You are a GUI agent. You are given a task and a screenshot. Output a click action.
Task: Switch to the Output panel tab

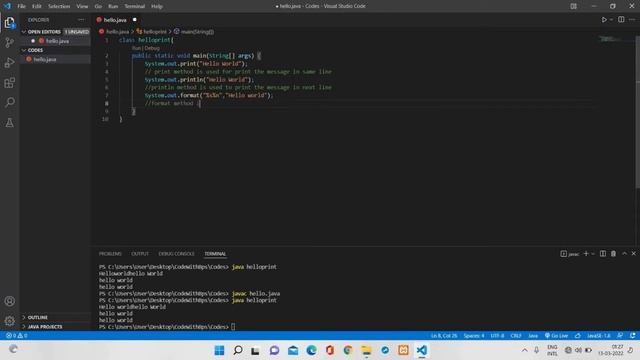point(140,254)
